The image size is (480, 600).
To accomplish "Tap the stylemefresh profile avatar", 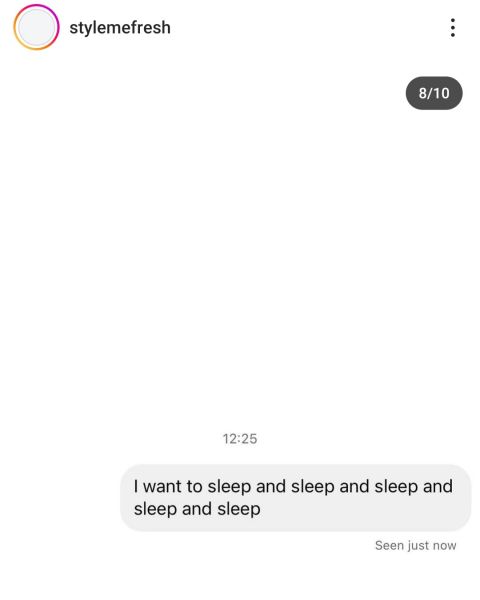I will point(36,27).
